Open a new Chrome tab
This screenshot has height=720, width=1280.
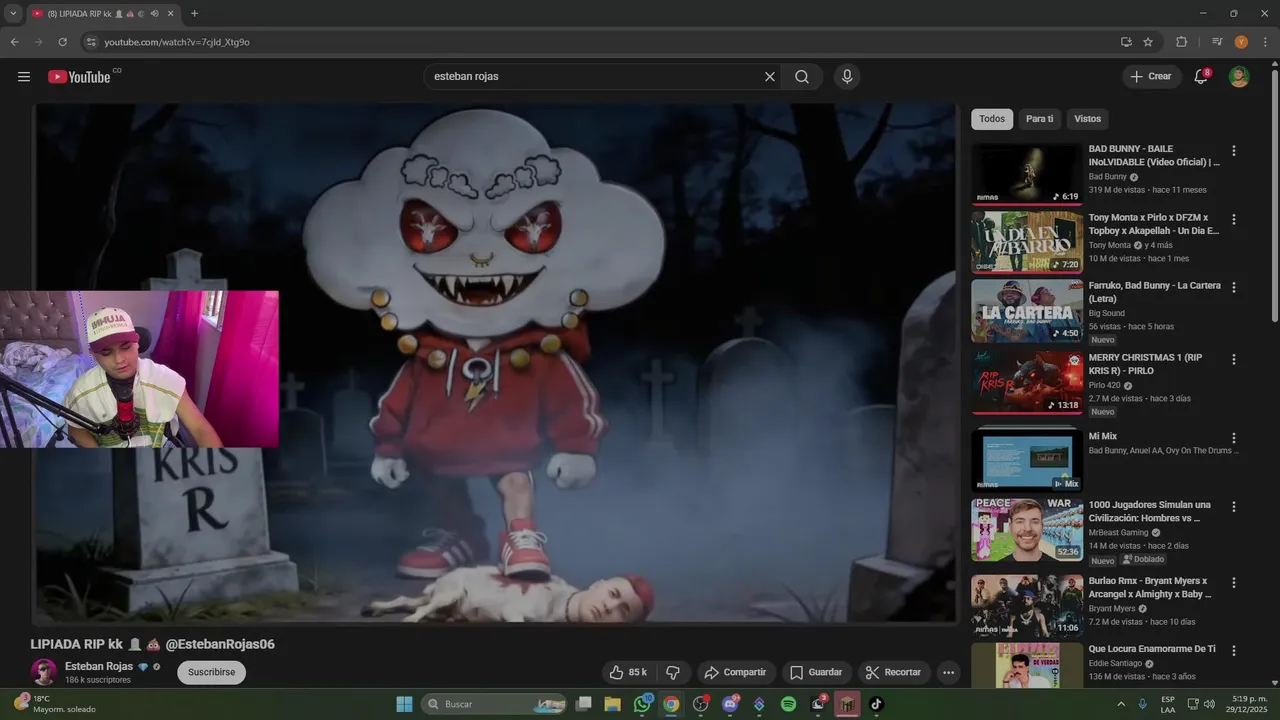tap(194, 14)
